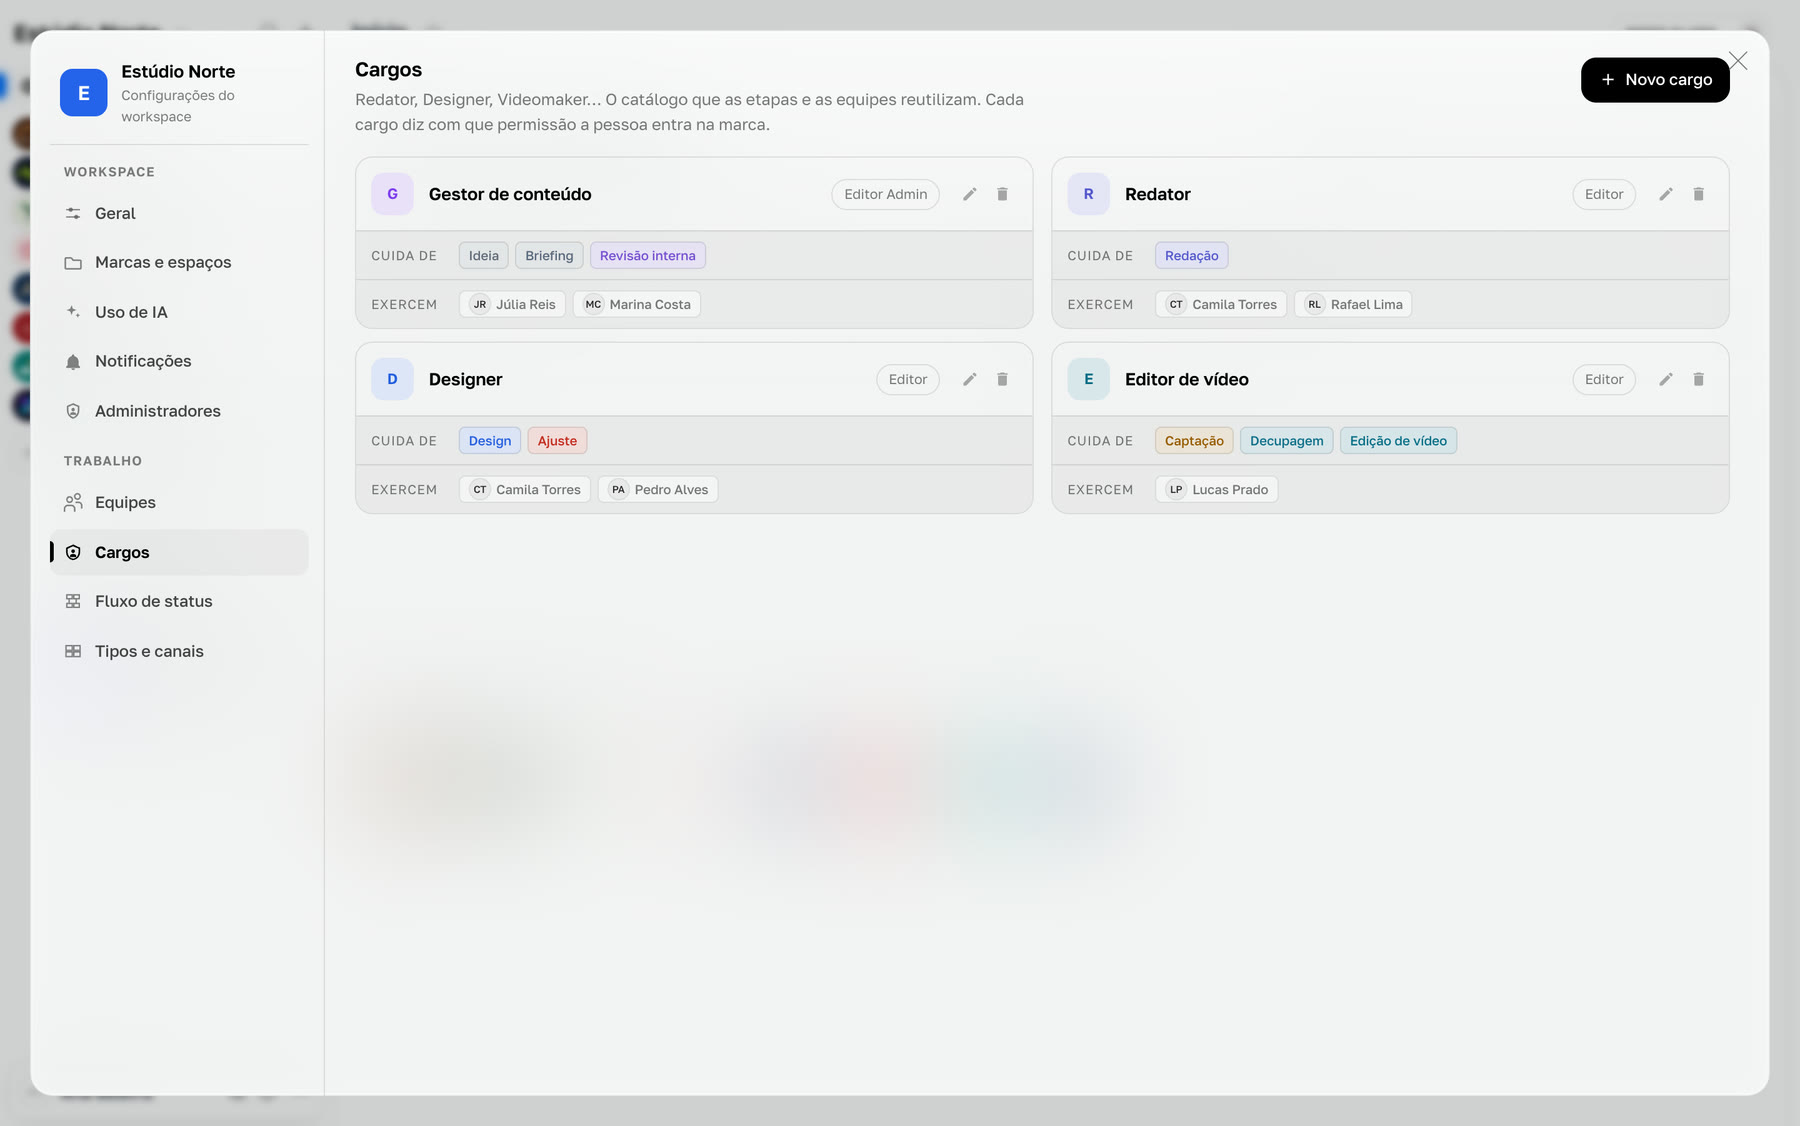Edit the Designer role

coord(969,379)
